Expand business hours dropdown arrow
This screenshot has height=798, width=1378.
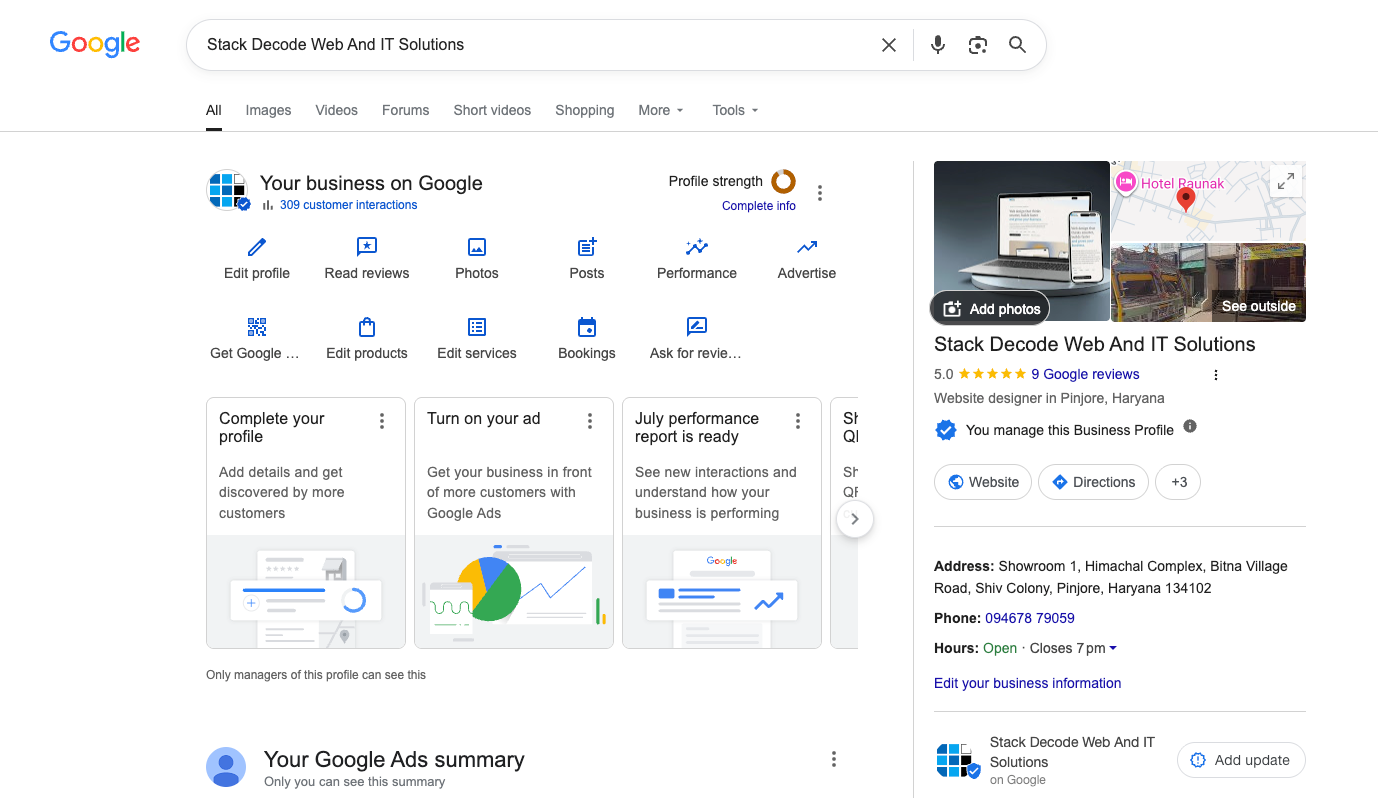pos(1113,648)
